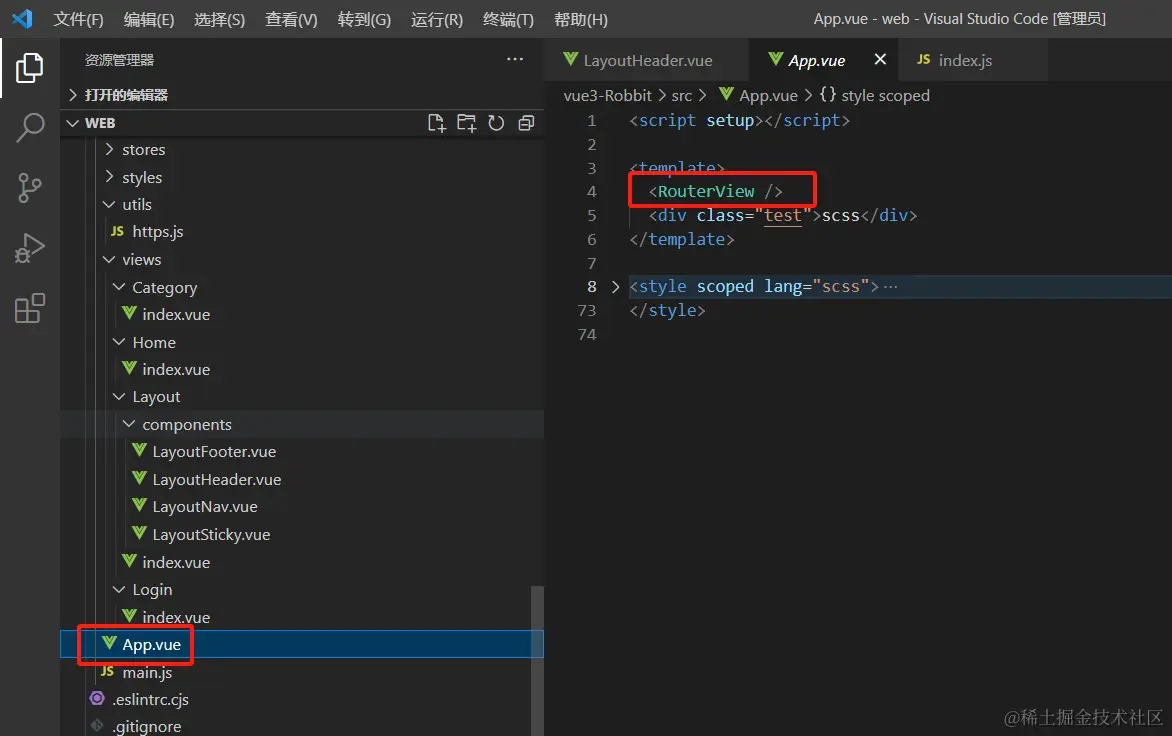The height and width of the screenshot is (736, 1172).
Task: Open the Source Control view
Action: 29,188
